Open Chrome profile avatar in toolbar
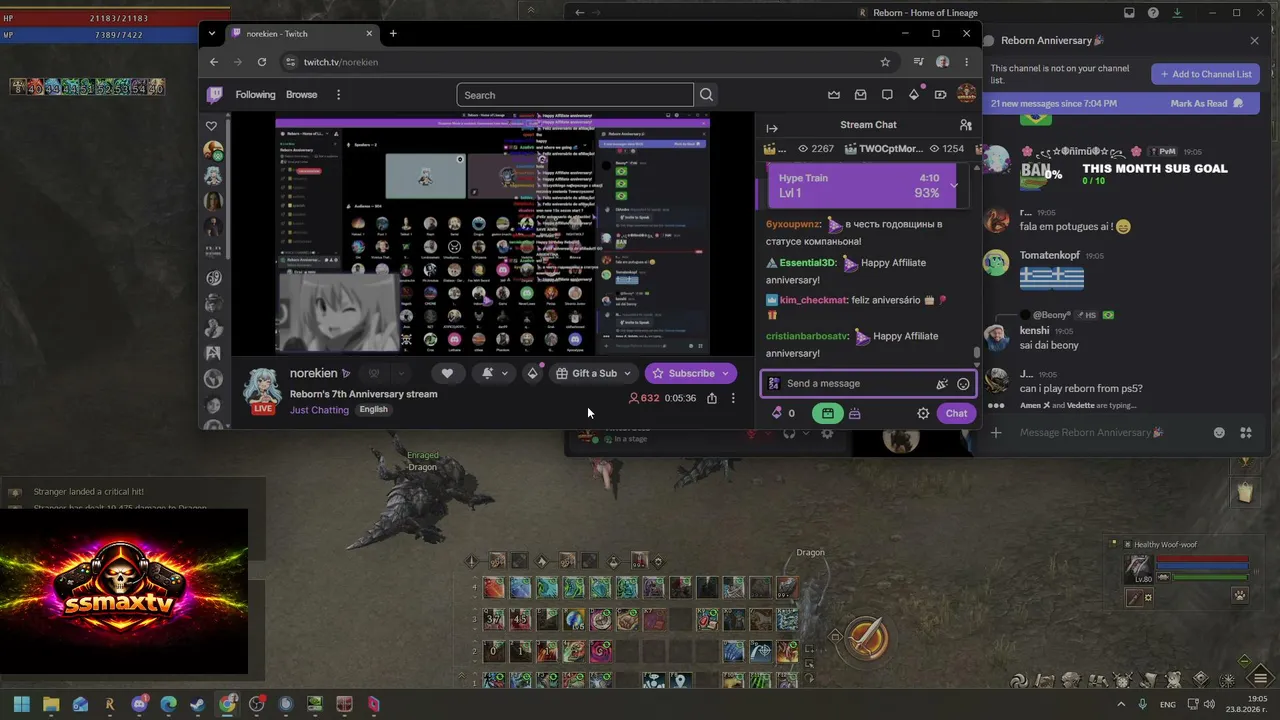The height and width of the screenshot is (720, 1280). 942,62
